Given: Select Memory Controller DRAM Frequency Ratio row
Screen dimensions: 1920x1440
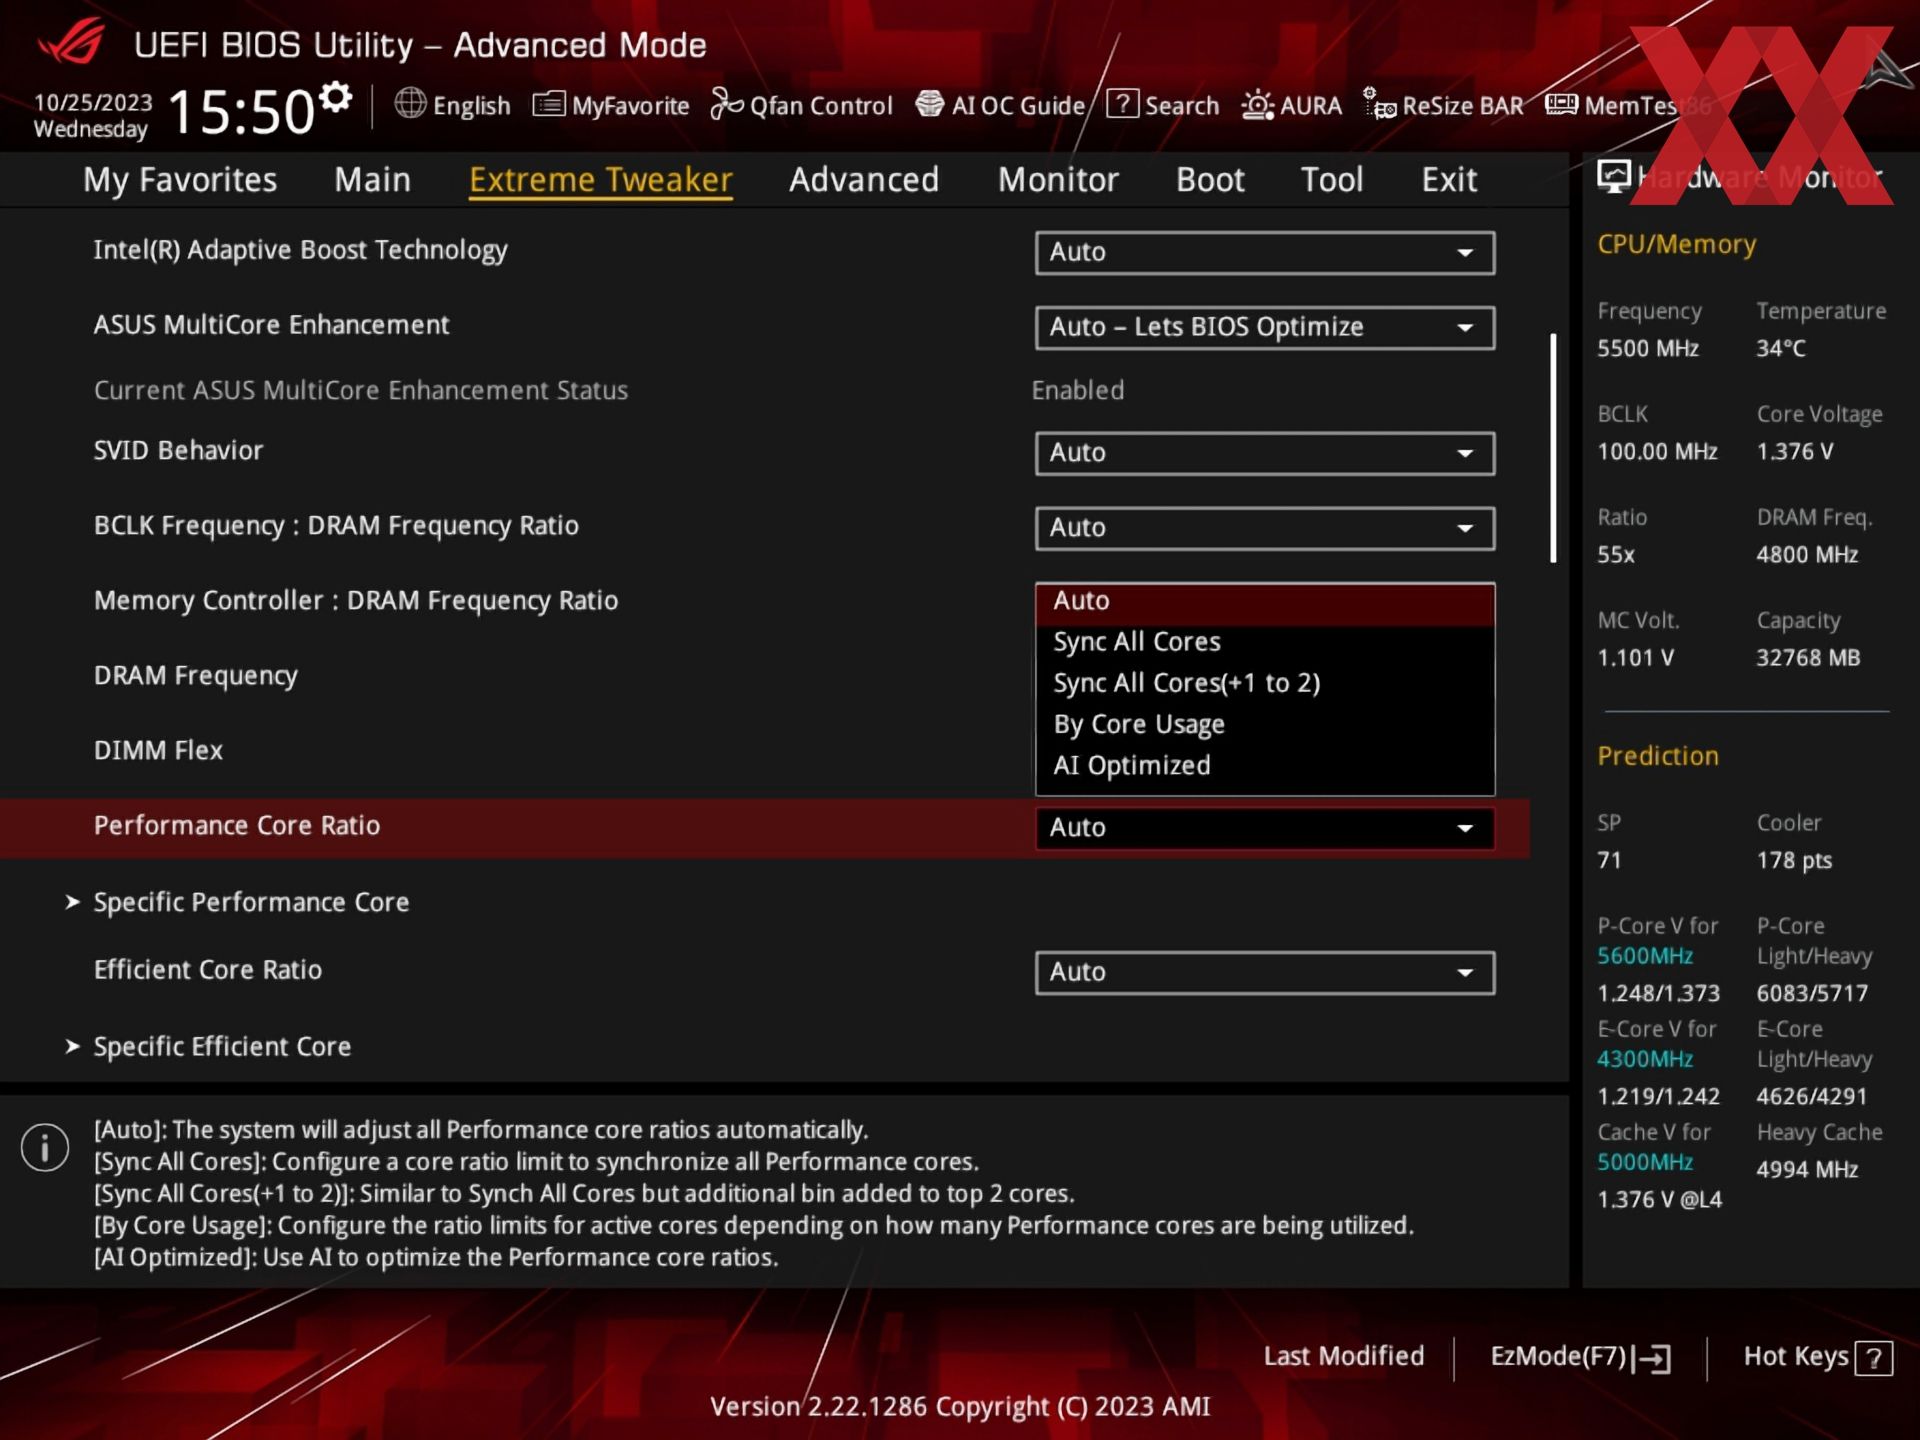Looking at the screenshot, I should click(356, 601).
